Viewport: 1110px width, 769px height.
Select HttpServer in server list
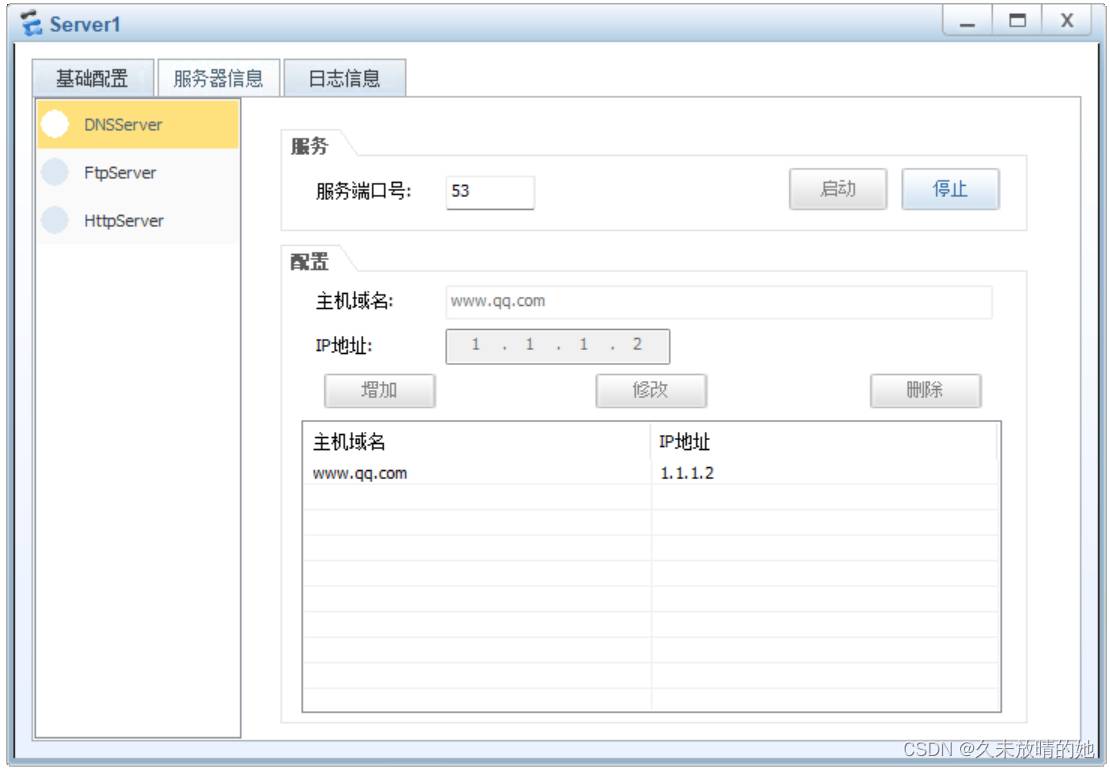tap(138, 220)
